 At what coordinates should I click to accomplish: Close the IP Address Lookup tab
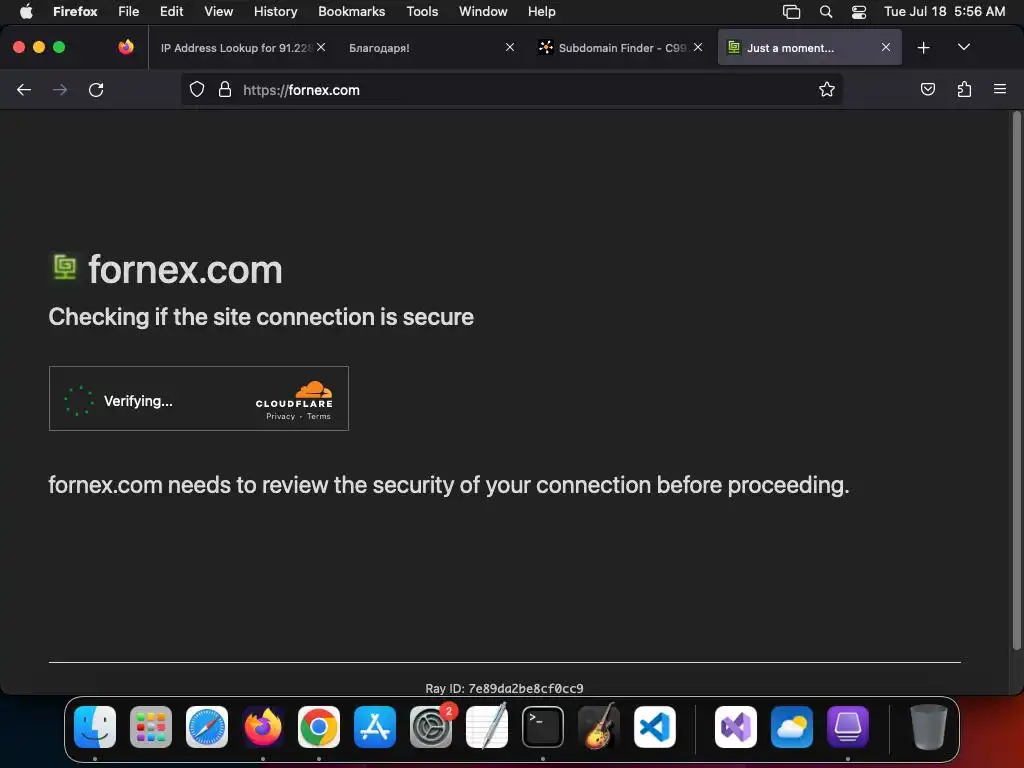[x=321, y=47]
